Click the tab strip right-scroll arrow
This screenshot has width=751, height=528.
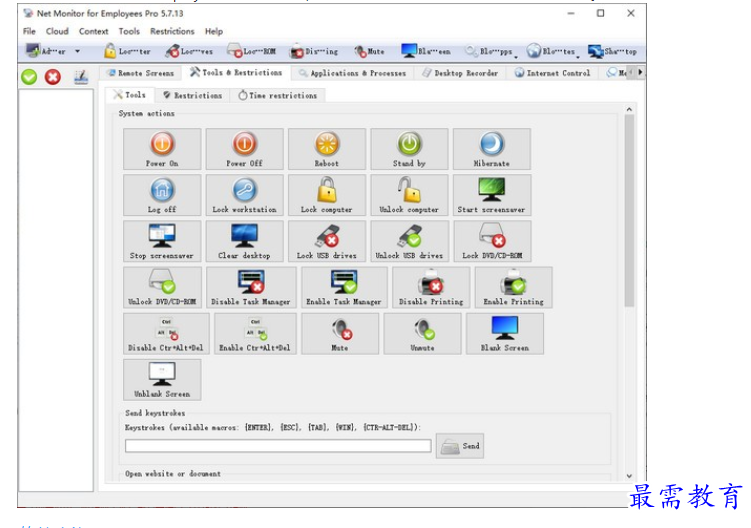tap(640, 72)
